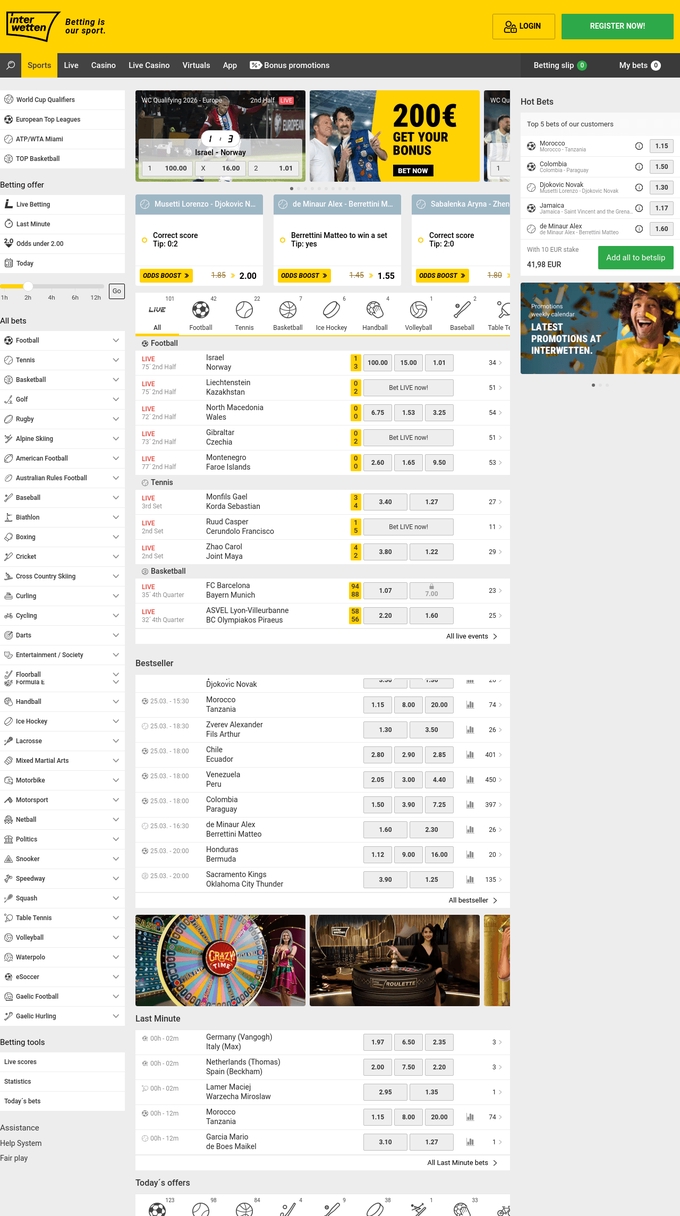The width and height of the screenshot is (680, 1216).
Task: Open statistics icon for Venezuela - Peru
Action: (470, 780)
